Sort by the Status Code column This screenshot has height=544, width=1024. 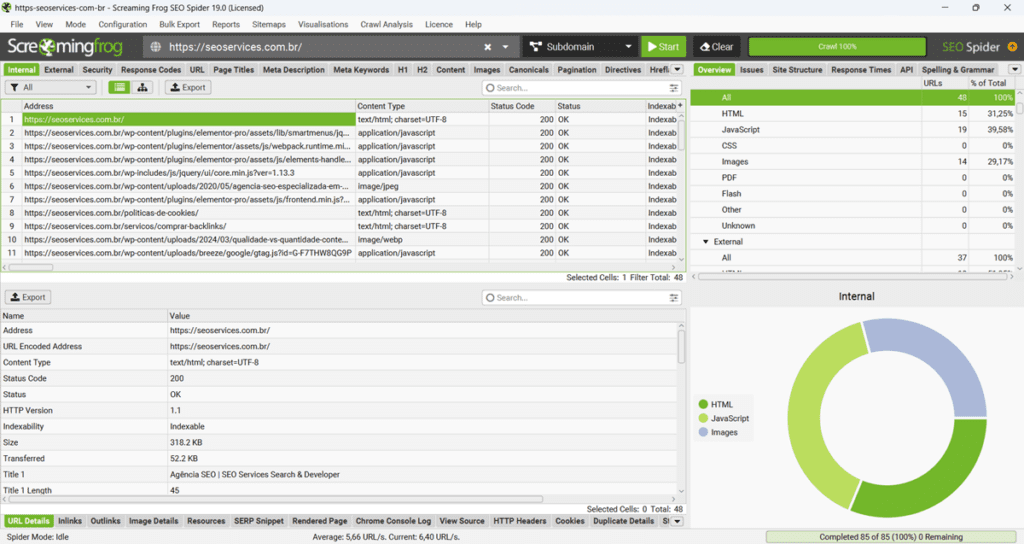[x=521, y=106]
